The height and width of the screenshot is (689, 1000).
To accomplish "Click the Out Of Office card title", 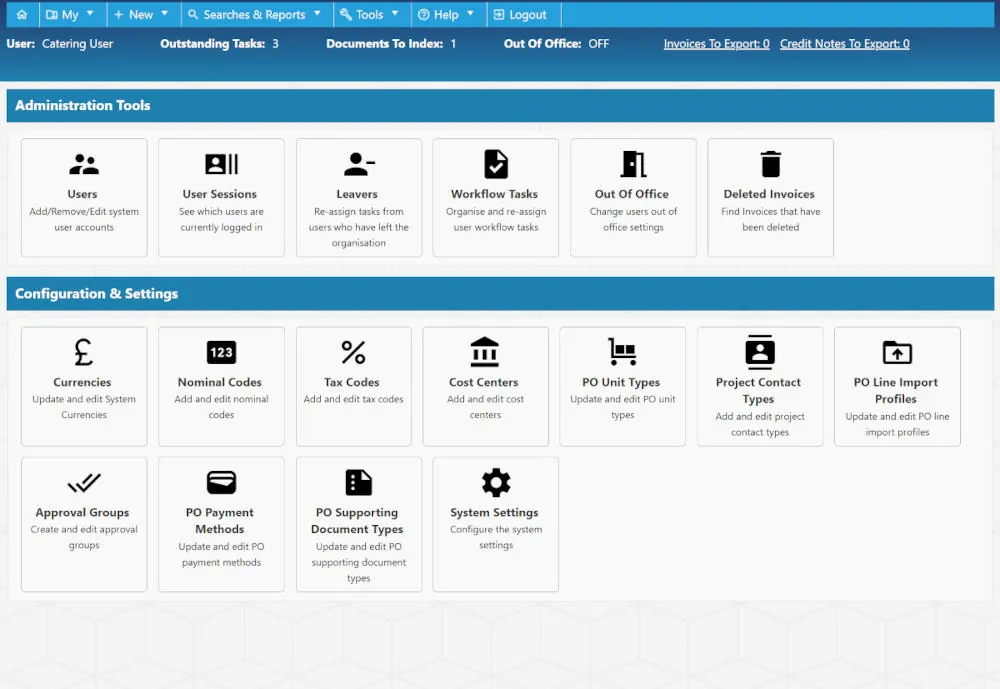I will tap(632, 194).
